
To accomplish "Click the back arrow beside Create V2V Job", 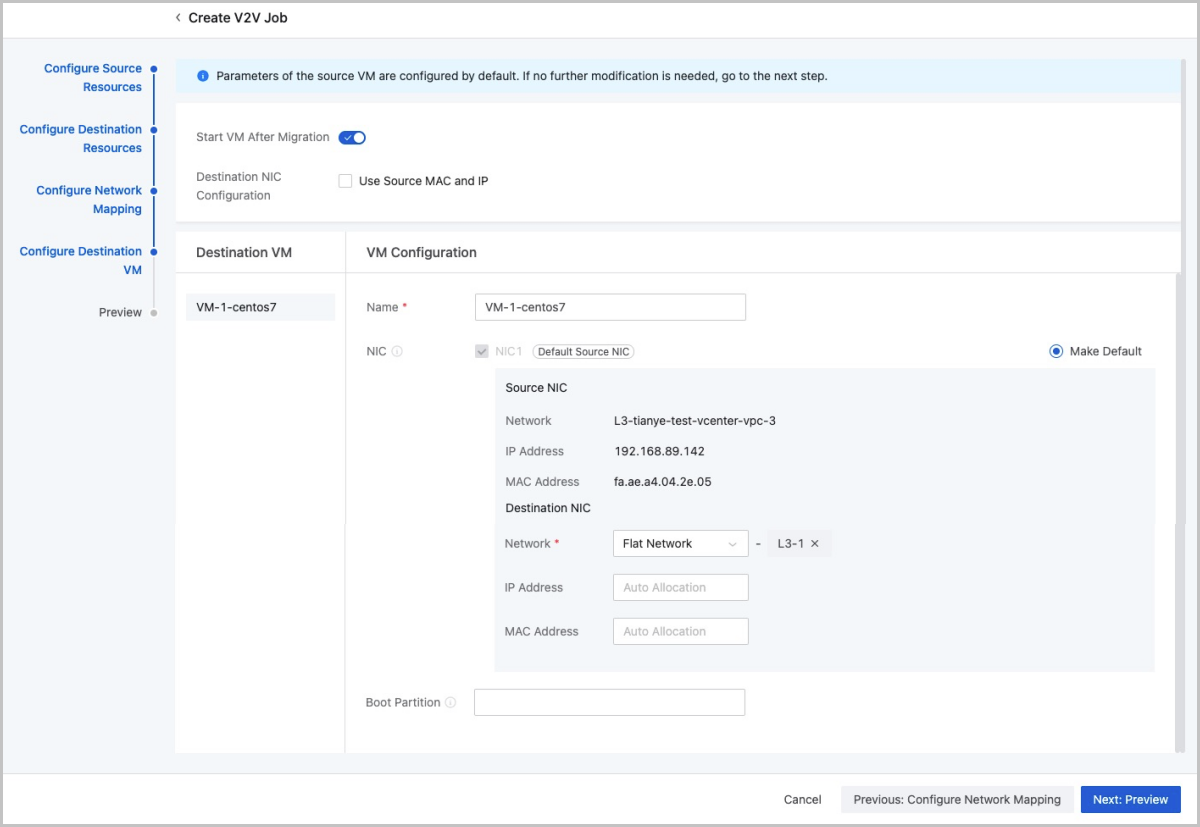I will 178,18.
